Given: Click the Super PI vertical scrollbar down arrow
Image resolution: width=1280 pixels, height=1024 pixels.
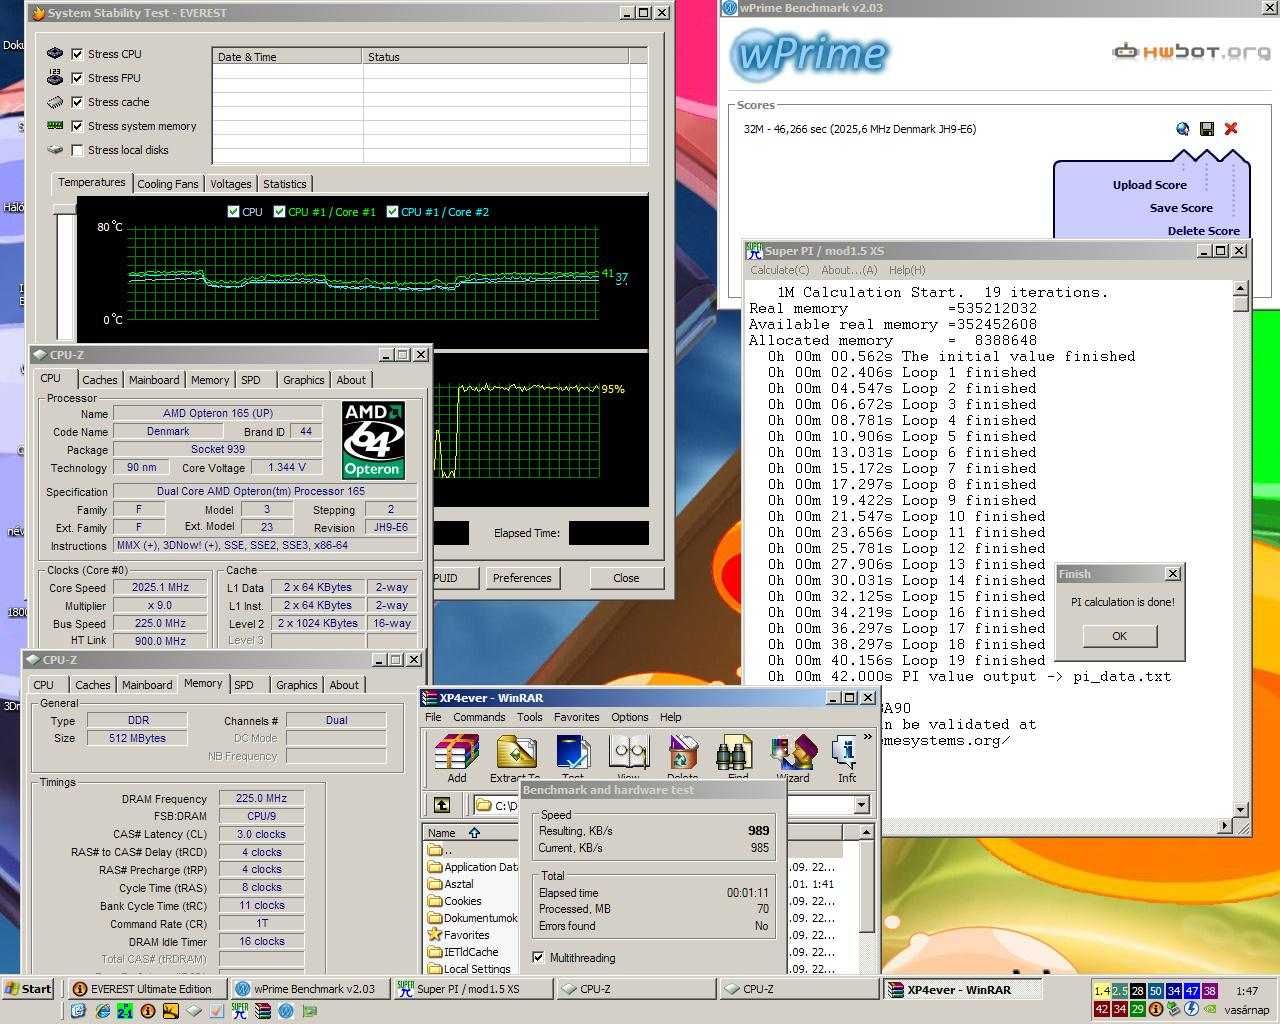Looking at the screenshot, I should pyautogui.click(x=1241, y=810).
